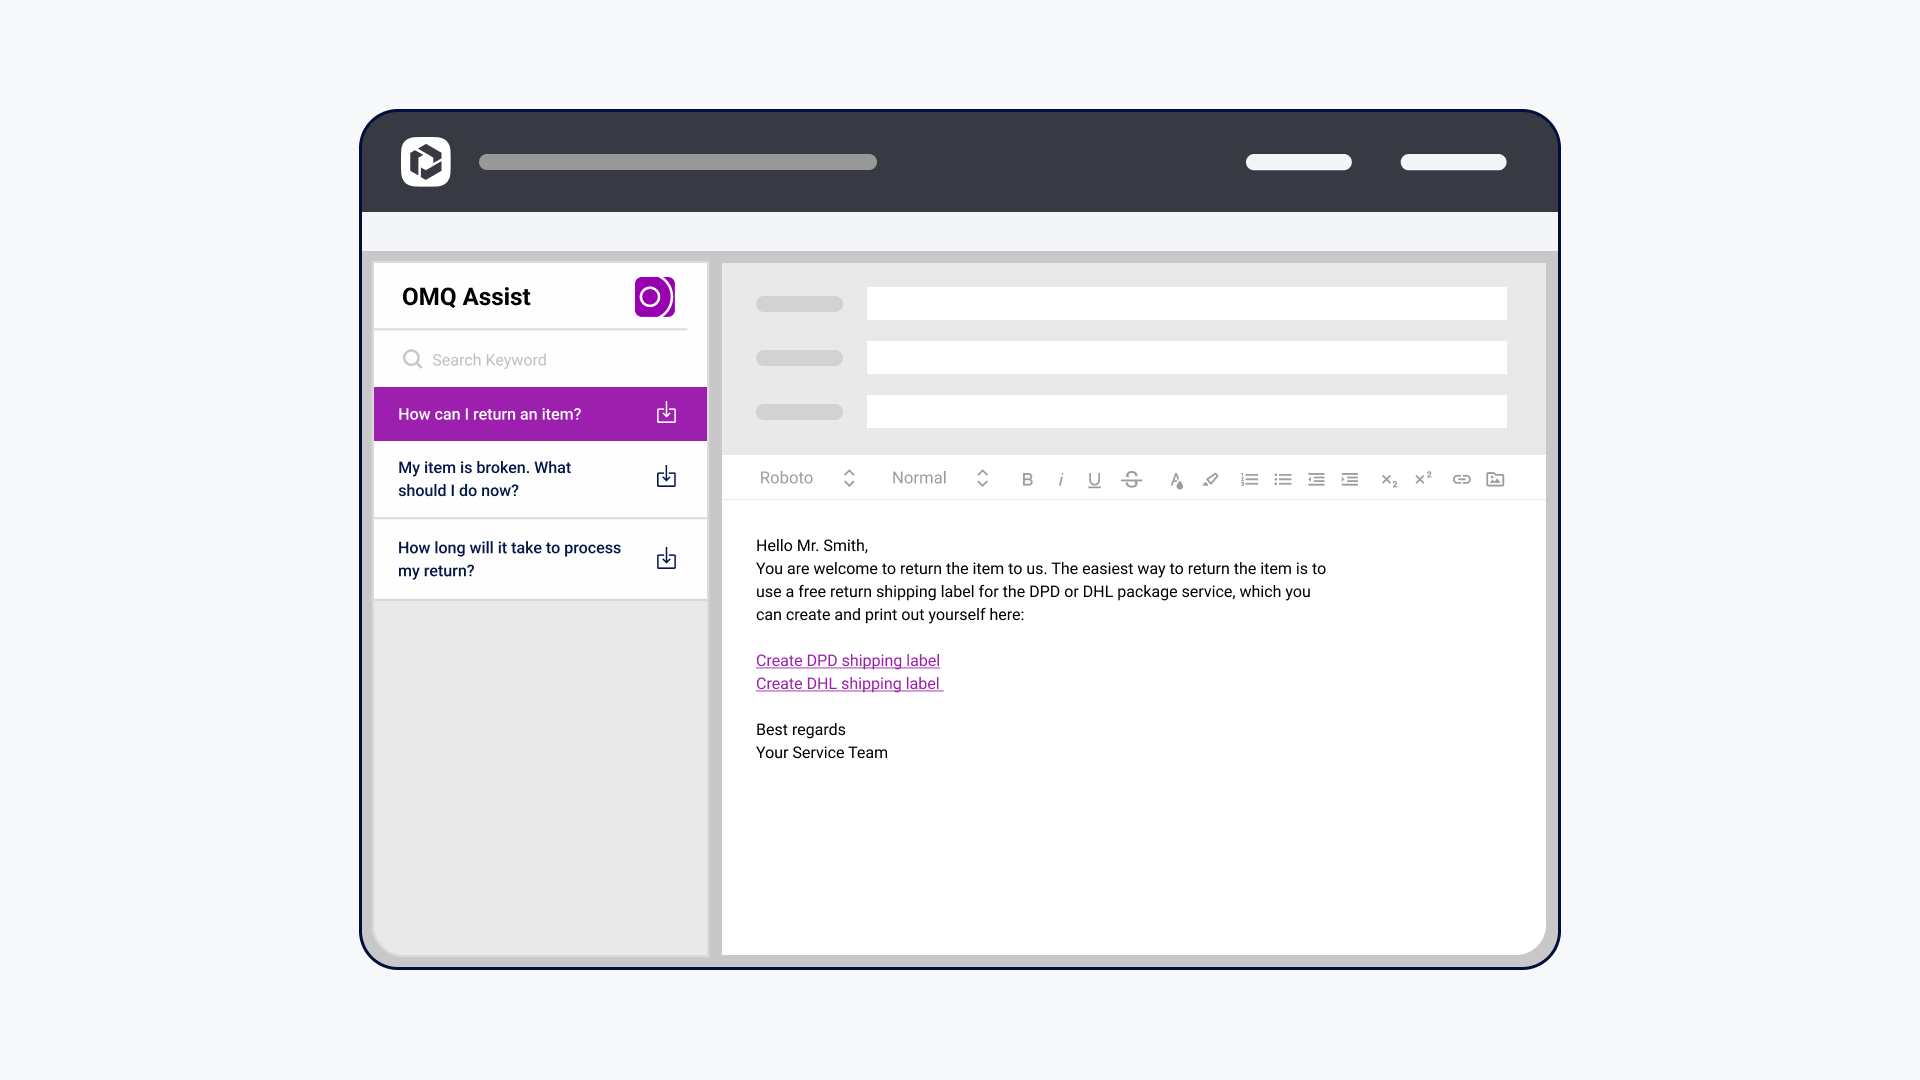The image size is (1920, 1080).
Task: Click the app logo in the dark header
Action: [426, 162]
